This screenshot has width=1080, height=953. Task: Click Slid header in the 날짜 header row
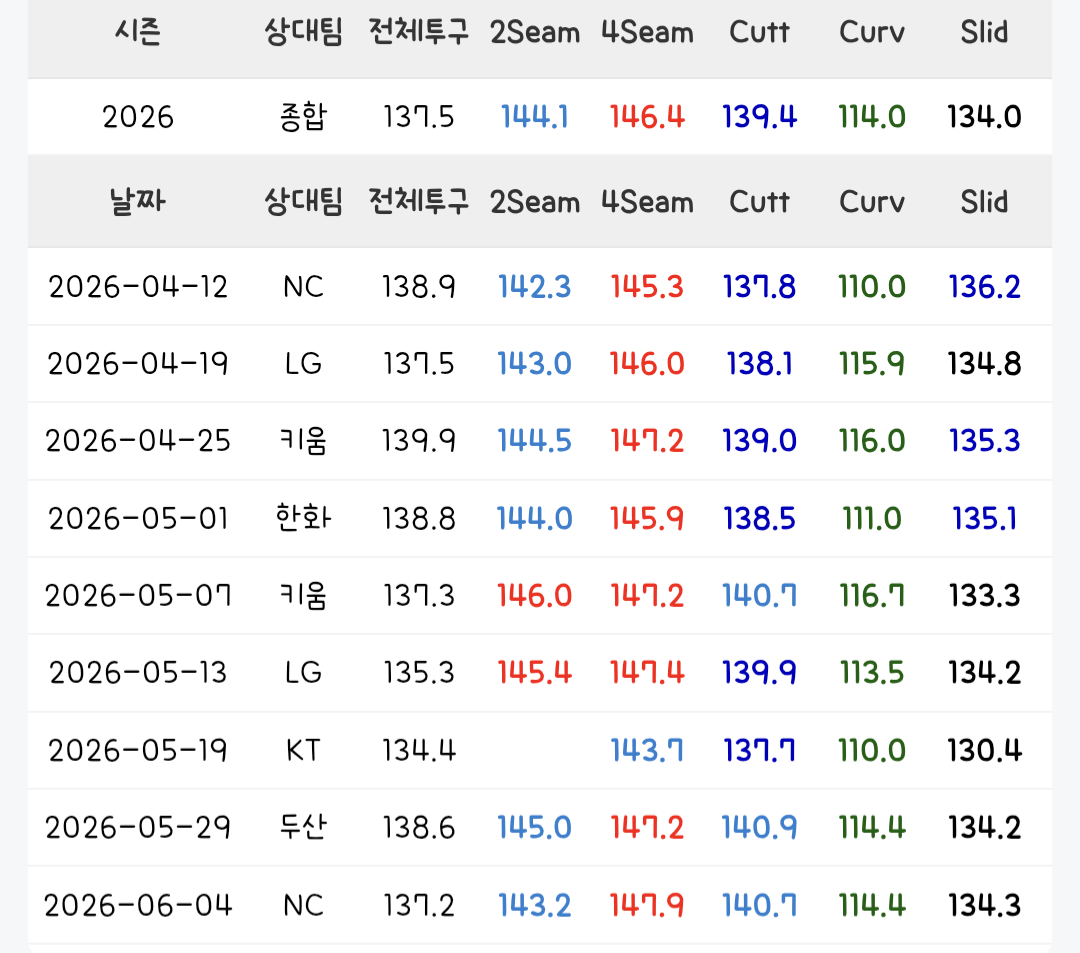[x=984, y=202]
